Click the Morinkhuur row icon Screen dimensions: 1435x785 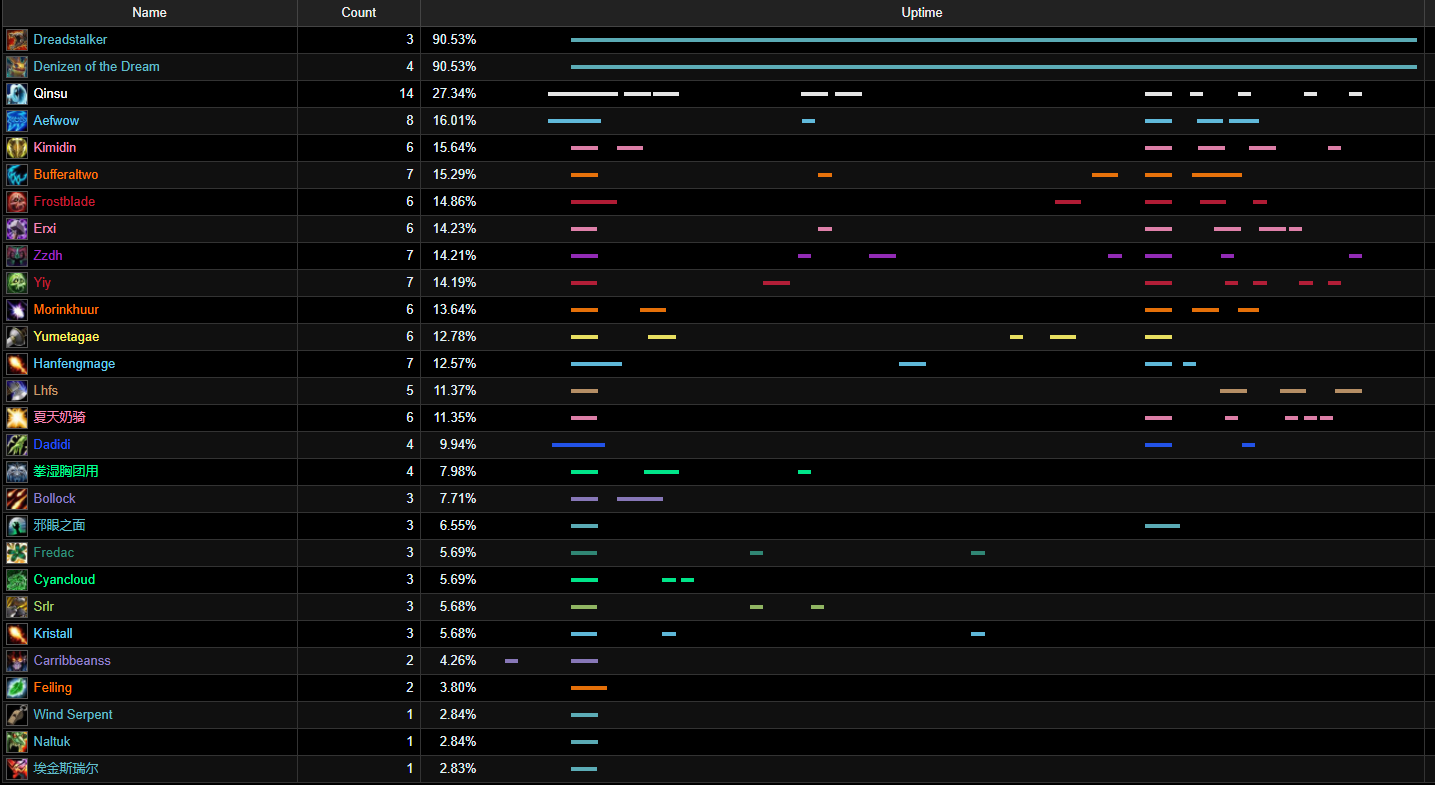[17, 310]
